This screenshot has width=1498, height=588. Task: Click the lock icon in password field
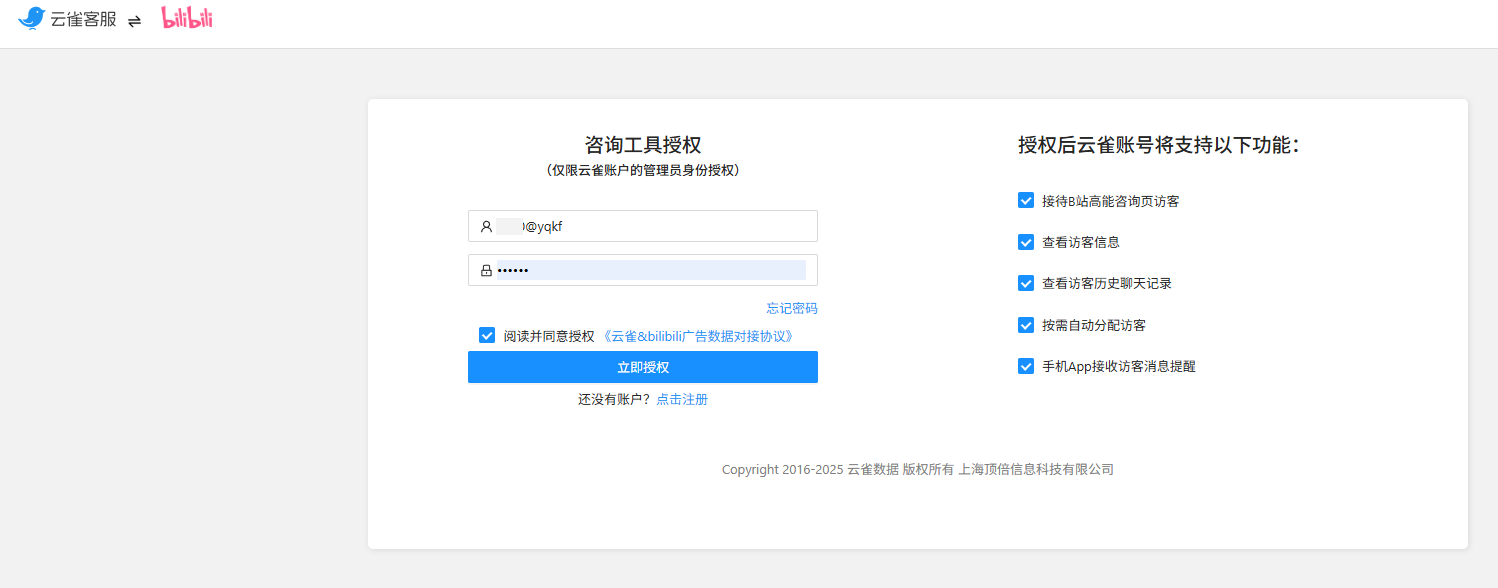tap(486, 270)
